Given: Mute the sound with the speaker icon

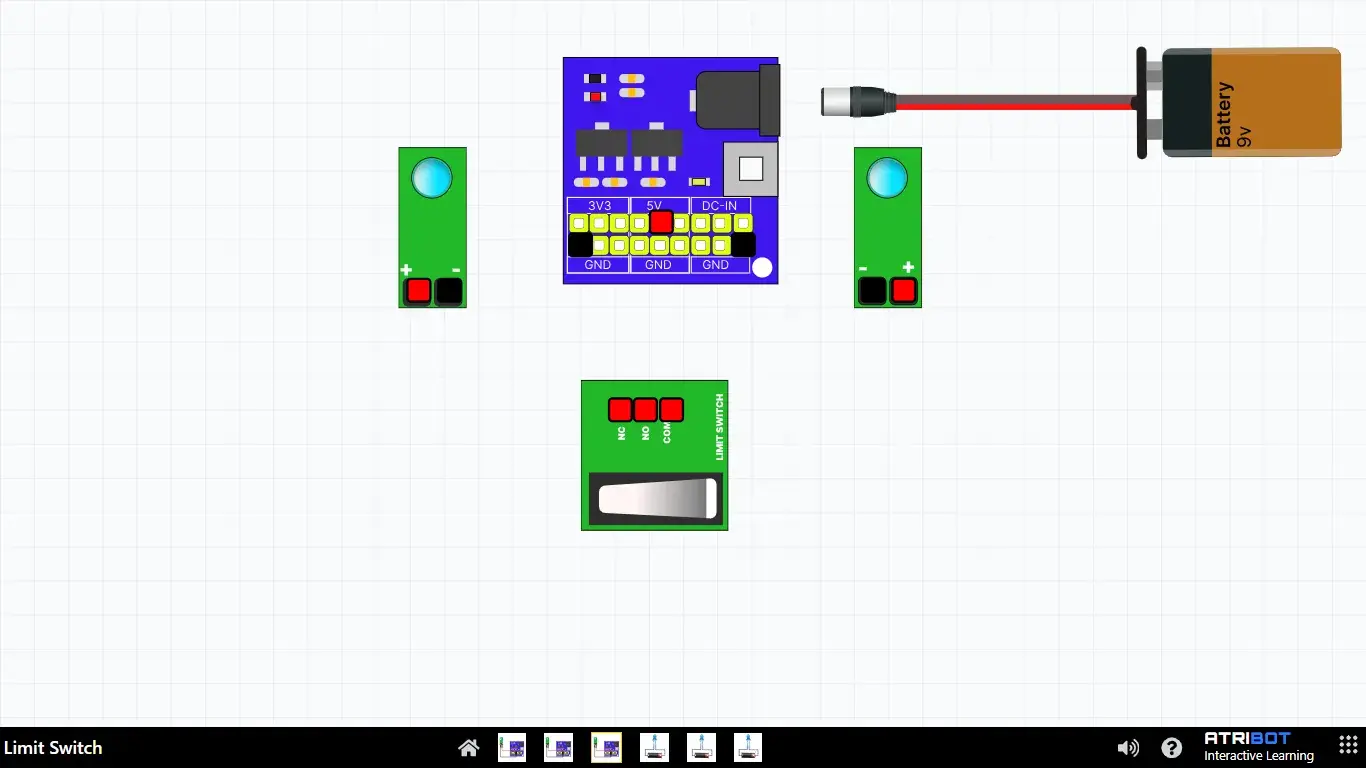Looking at the screenshot, I should pyautogui.click(x=1128, y=748).
